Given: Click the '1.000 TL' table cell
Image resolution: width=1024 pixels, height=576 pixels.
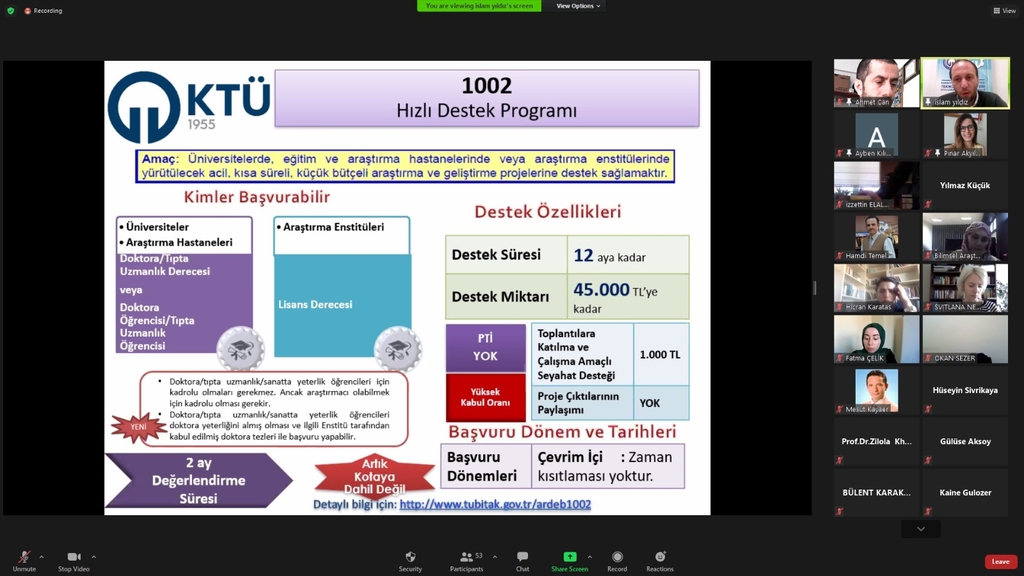Looking at the screenshot, I should 661,355.
